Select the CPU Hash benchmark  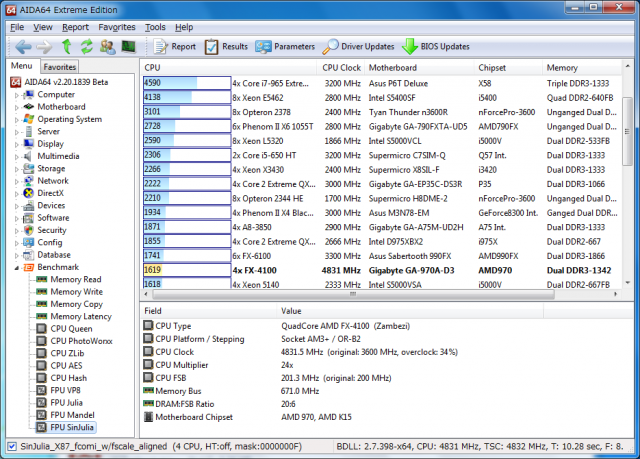click(x=69, y=378)
